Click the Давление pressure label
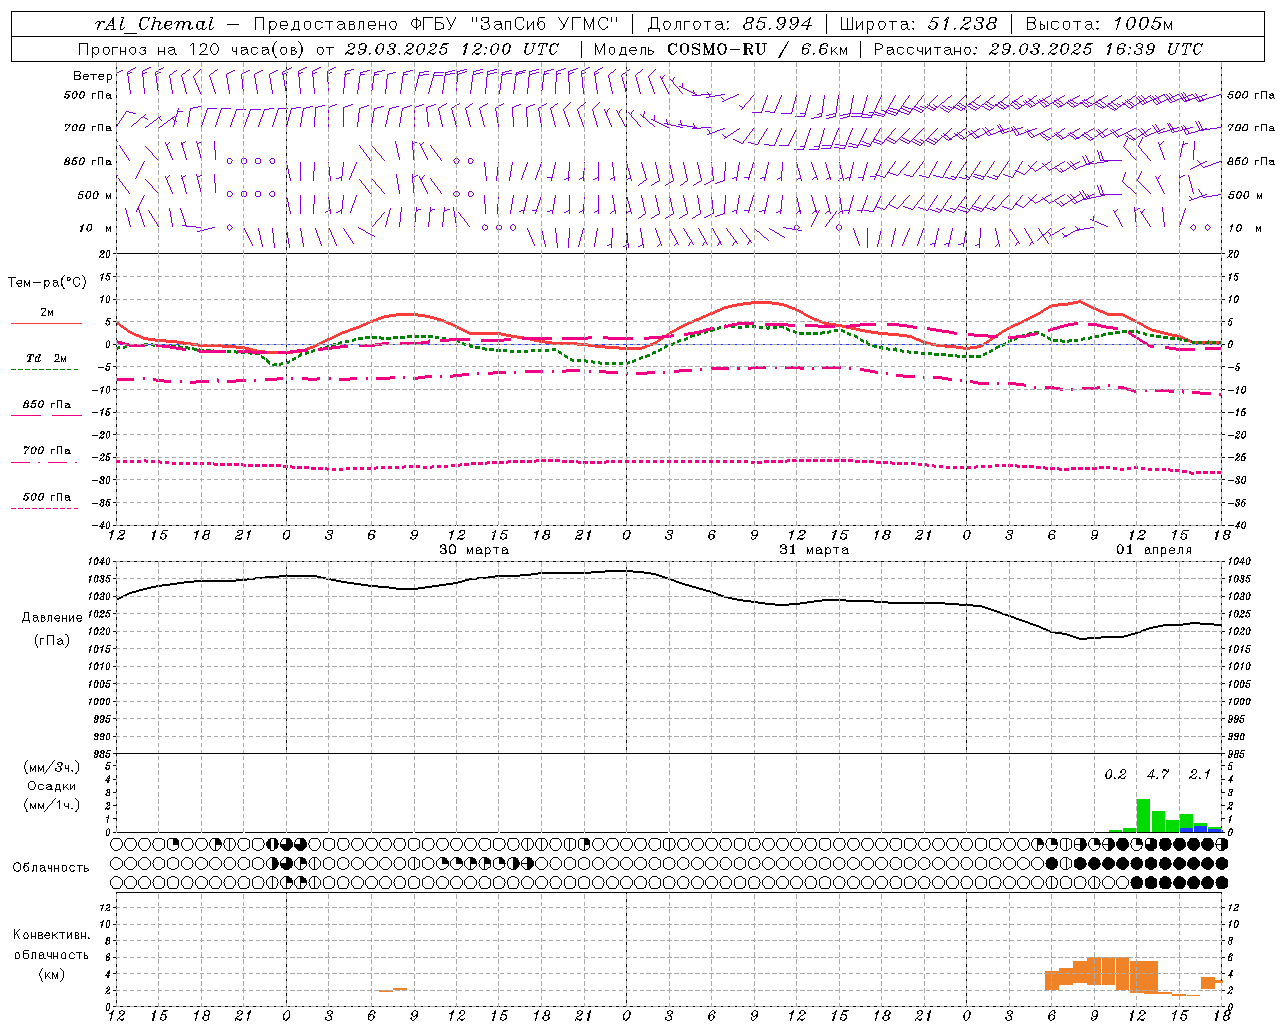The width and height of the screenshot is (1280, 1024). 52,618
